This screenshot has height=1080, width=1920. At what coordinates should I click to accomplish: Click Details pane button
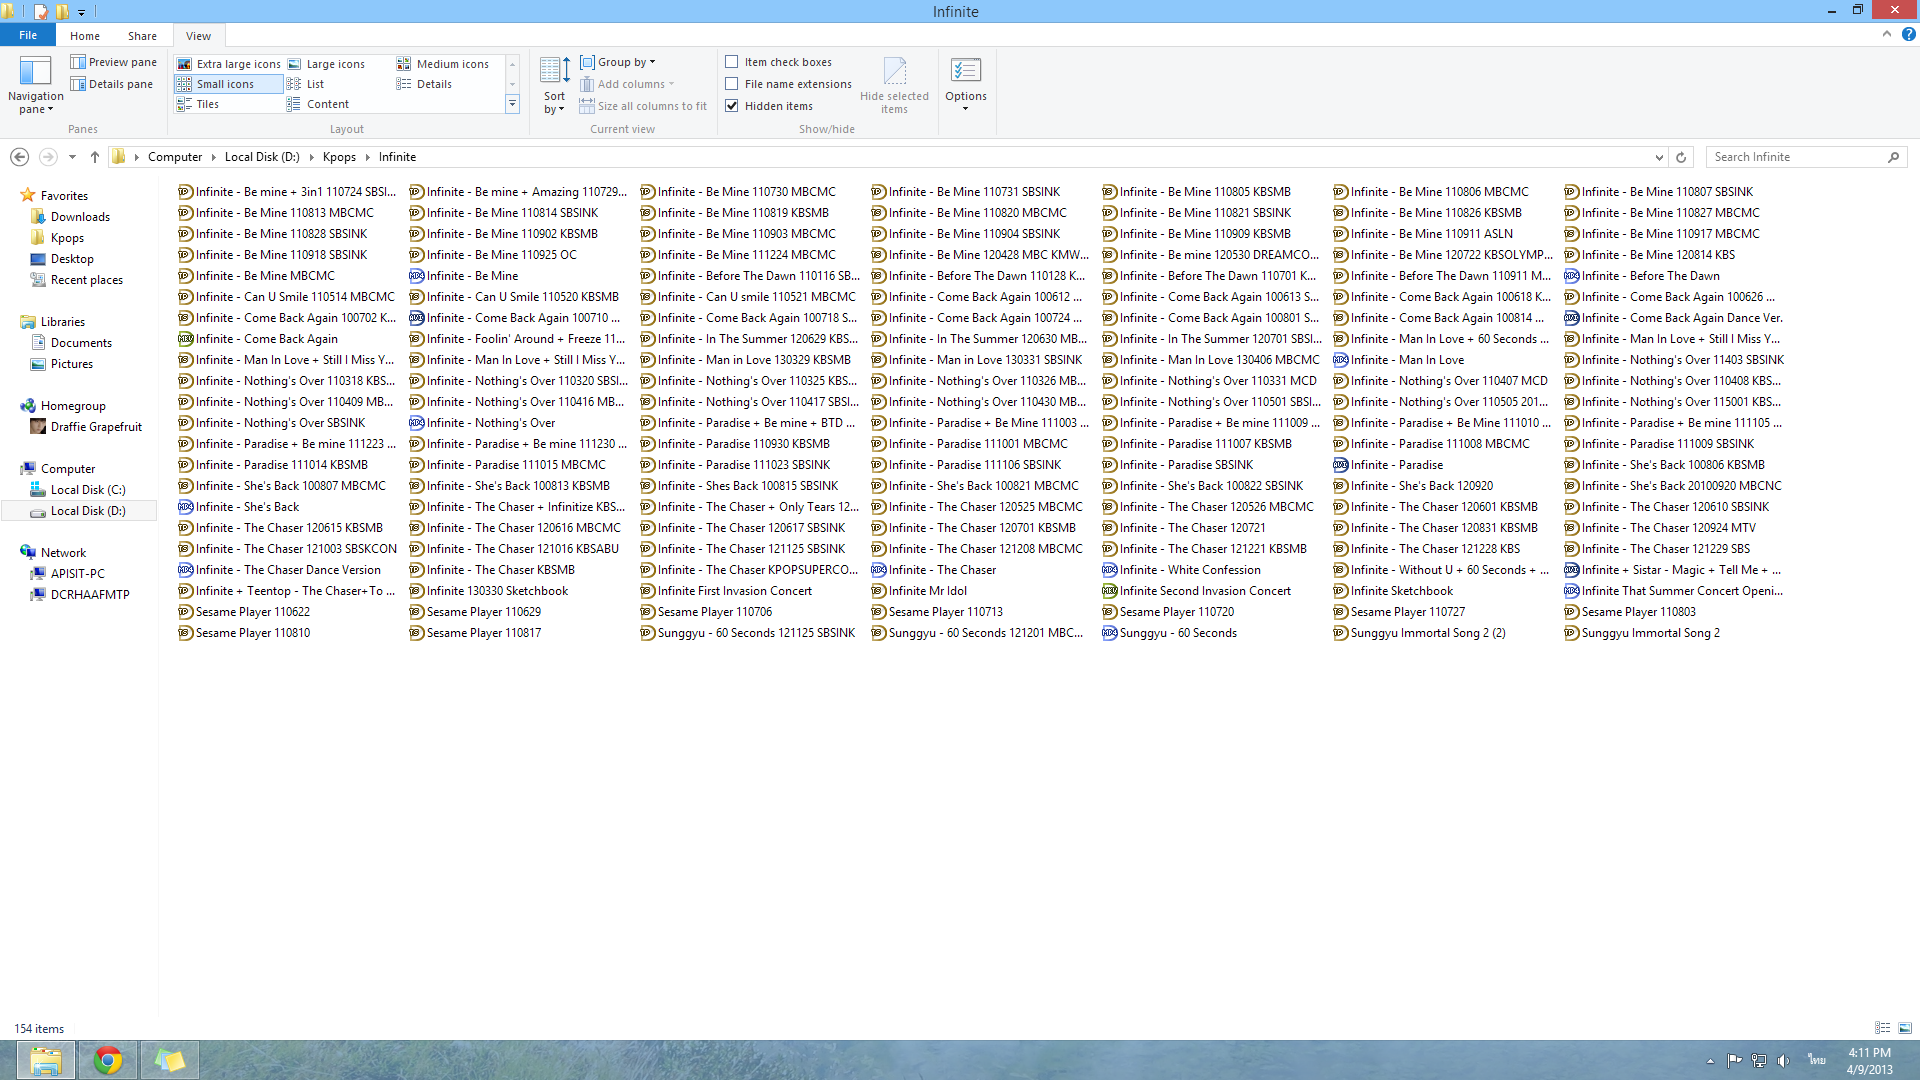coord(112,84)
